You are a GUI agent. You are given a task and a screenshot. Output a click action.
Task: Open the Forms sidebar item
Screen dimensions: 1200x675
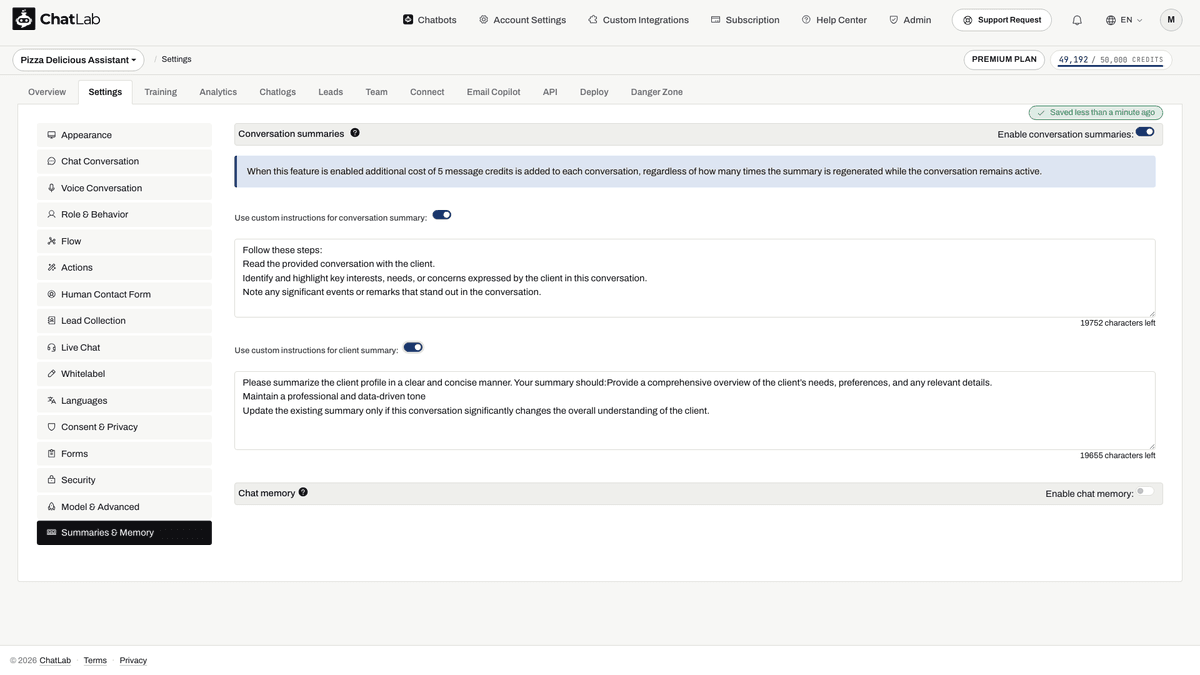tap(124, 454)
